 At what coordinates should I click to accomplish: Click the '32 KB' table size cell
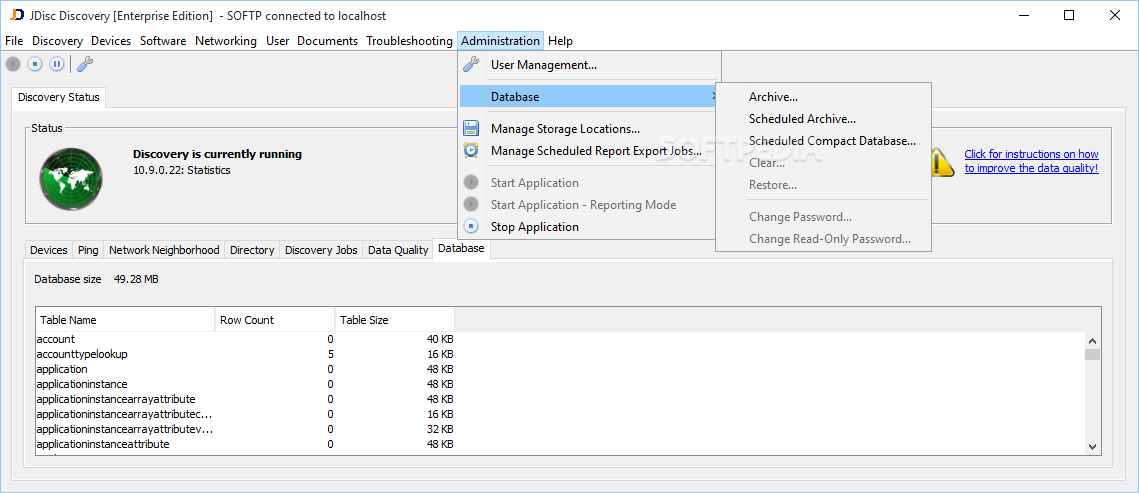[440, 429]
